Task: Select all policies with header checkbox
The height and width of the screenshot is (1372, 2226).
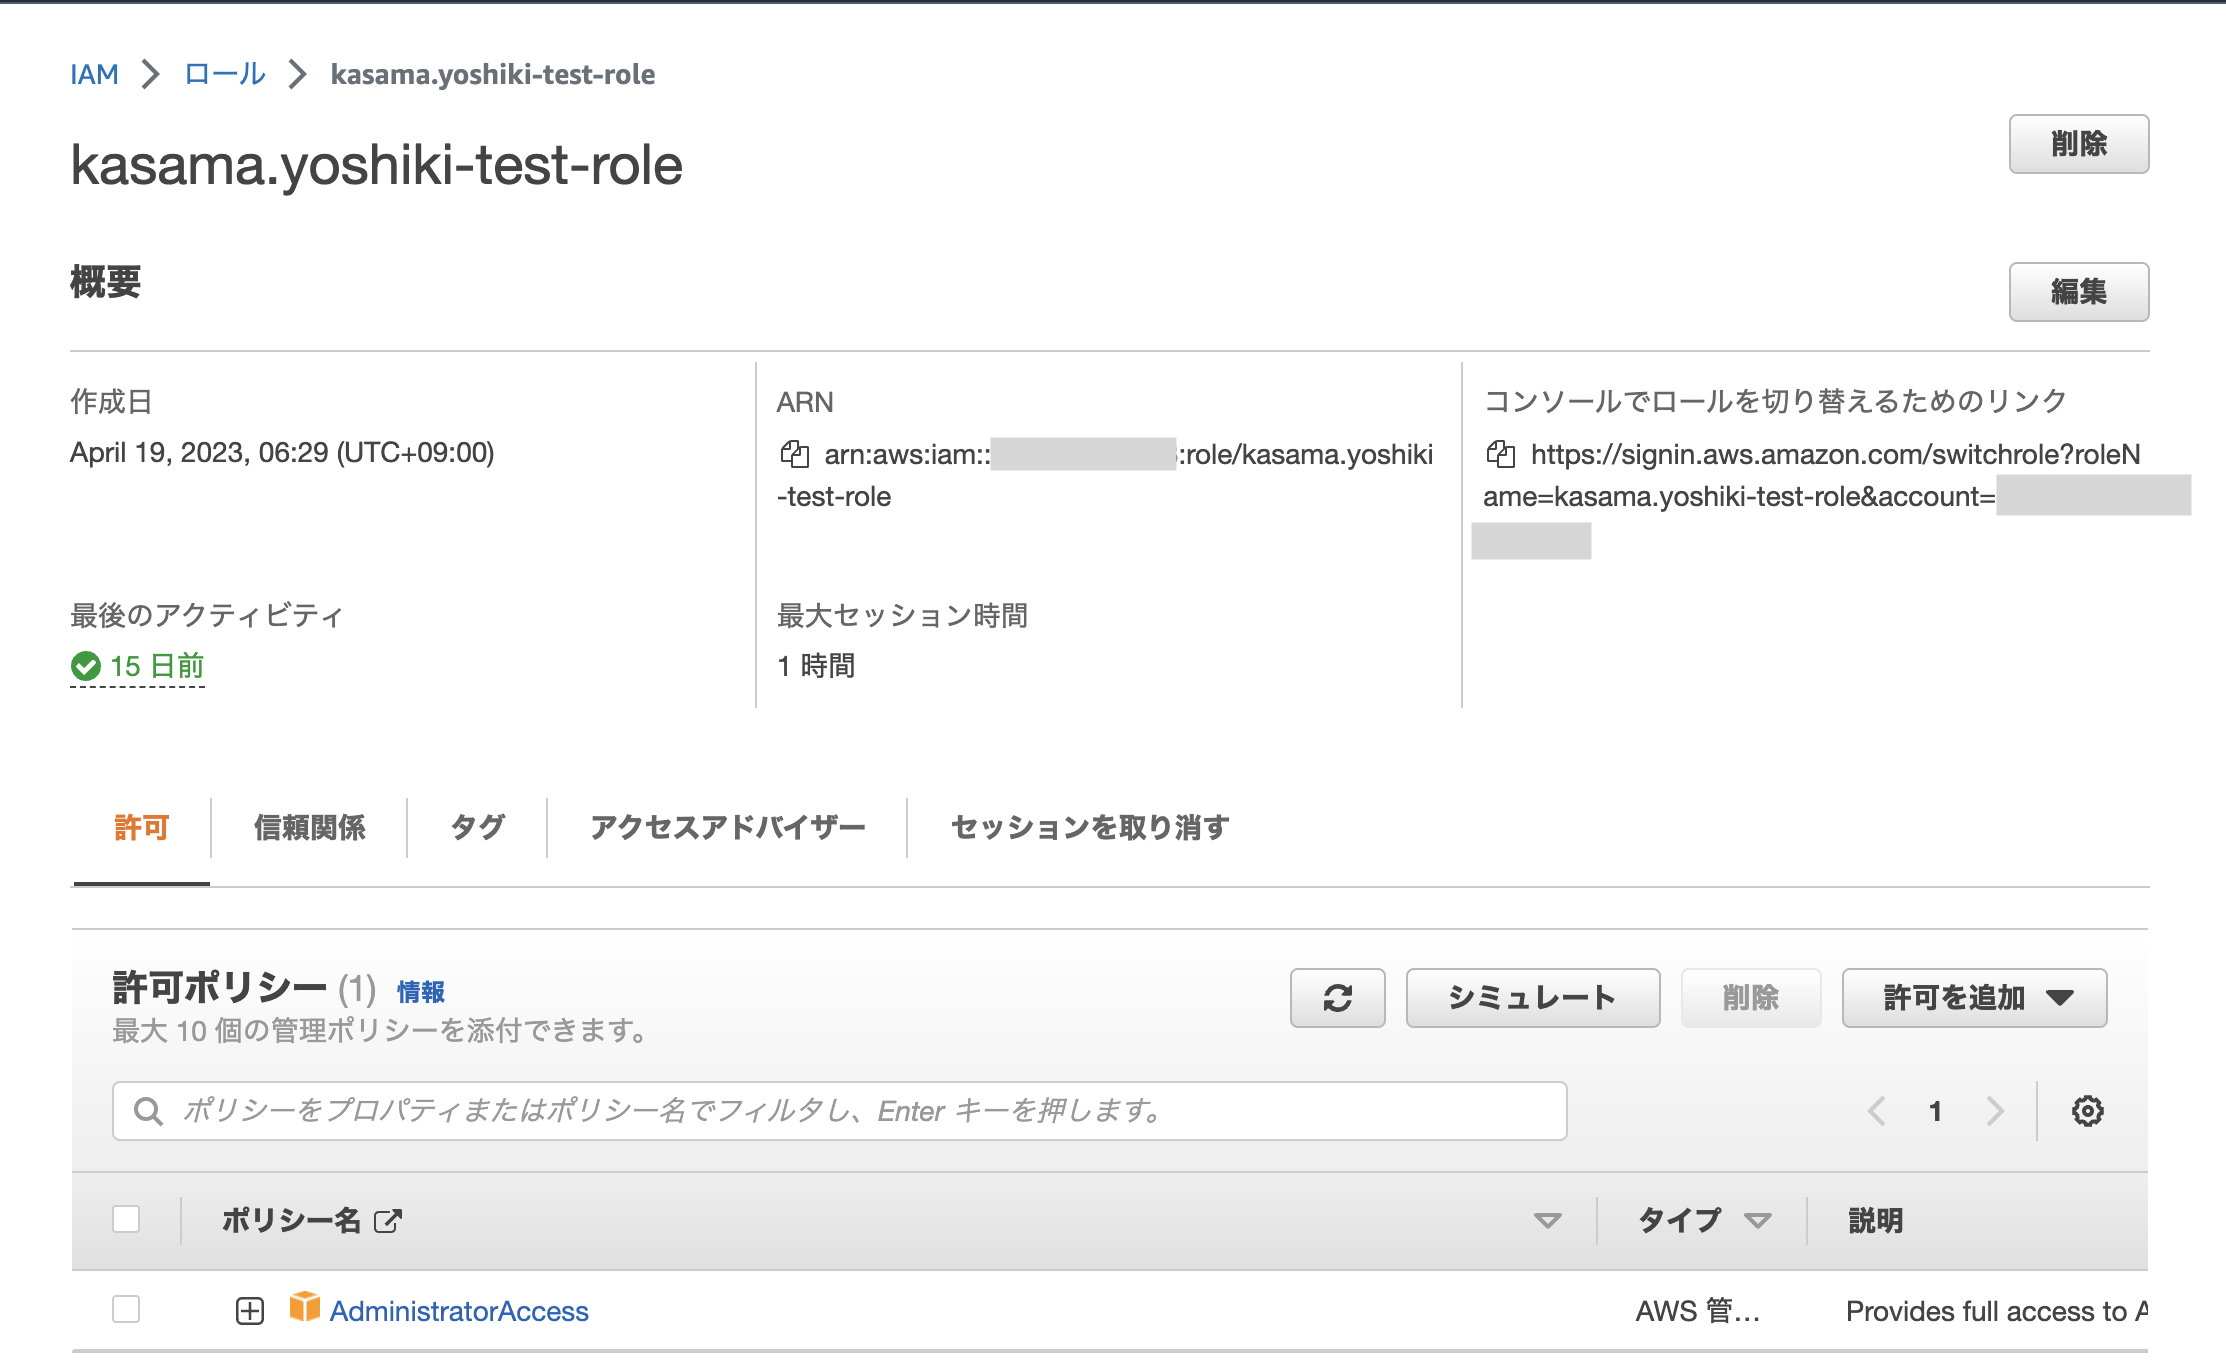Action: (126, 1220)
